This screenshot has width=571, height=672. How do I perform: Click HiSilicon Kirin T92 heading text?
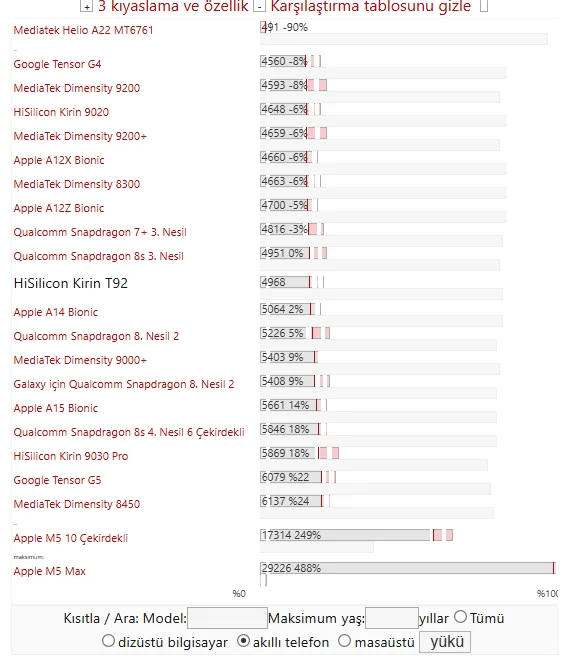click(x=71, y=283)
